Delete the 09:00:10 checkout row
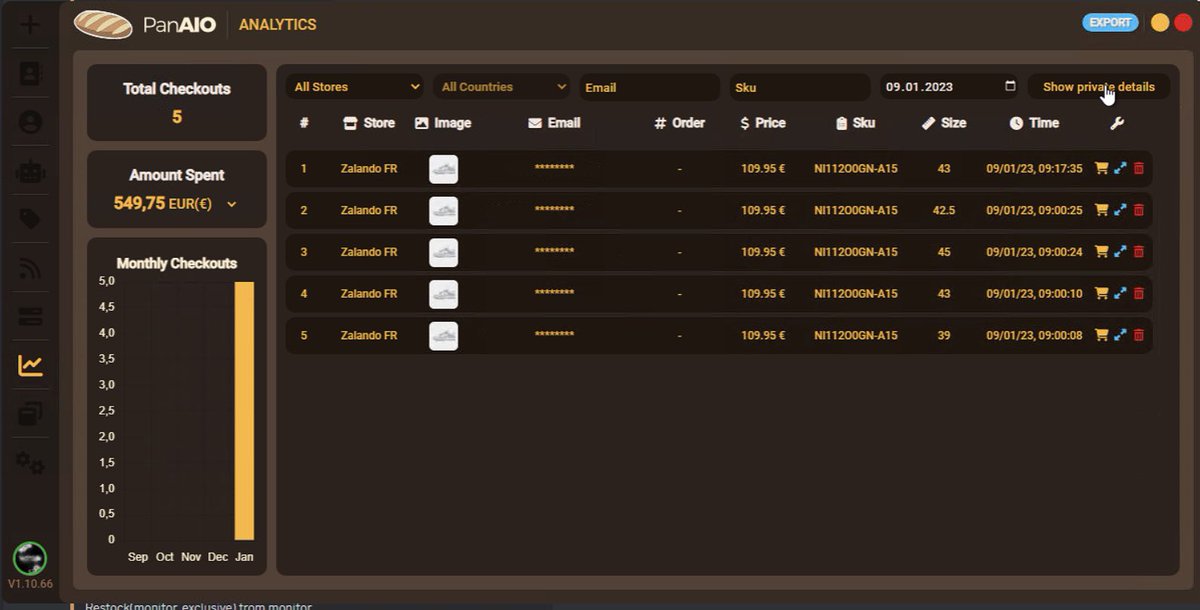Viewport: 1200px width, 610px height. (x=1139, y=293)
